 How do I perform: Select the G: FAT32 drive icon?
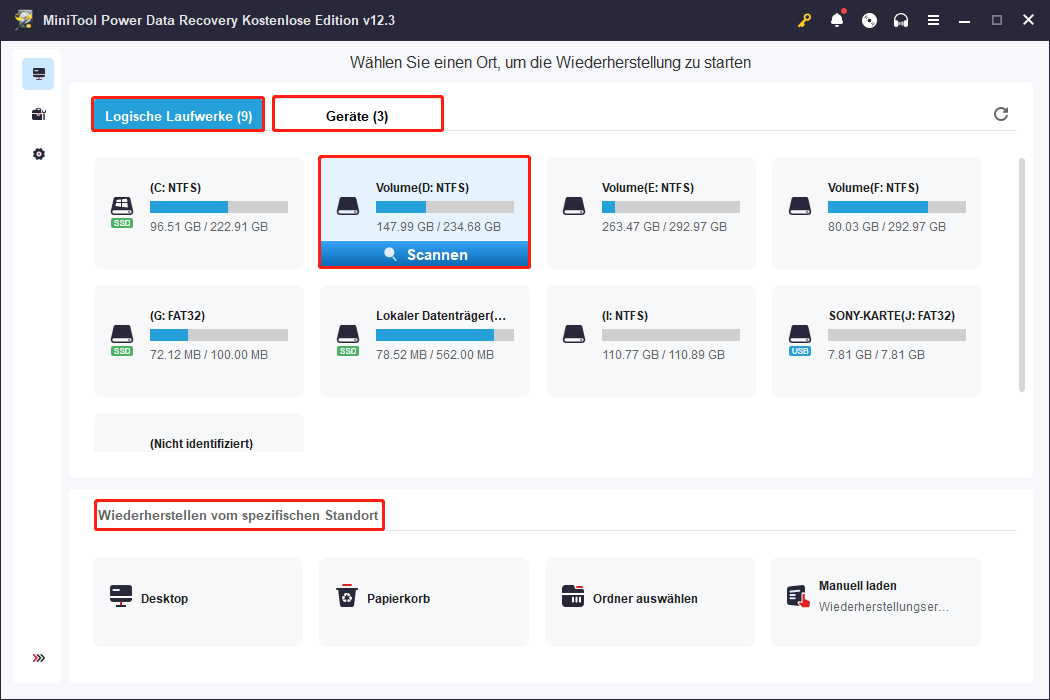click(122, 340)
